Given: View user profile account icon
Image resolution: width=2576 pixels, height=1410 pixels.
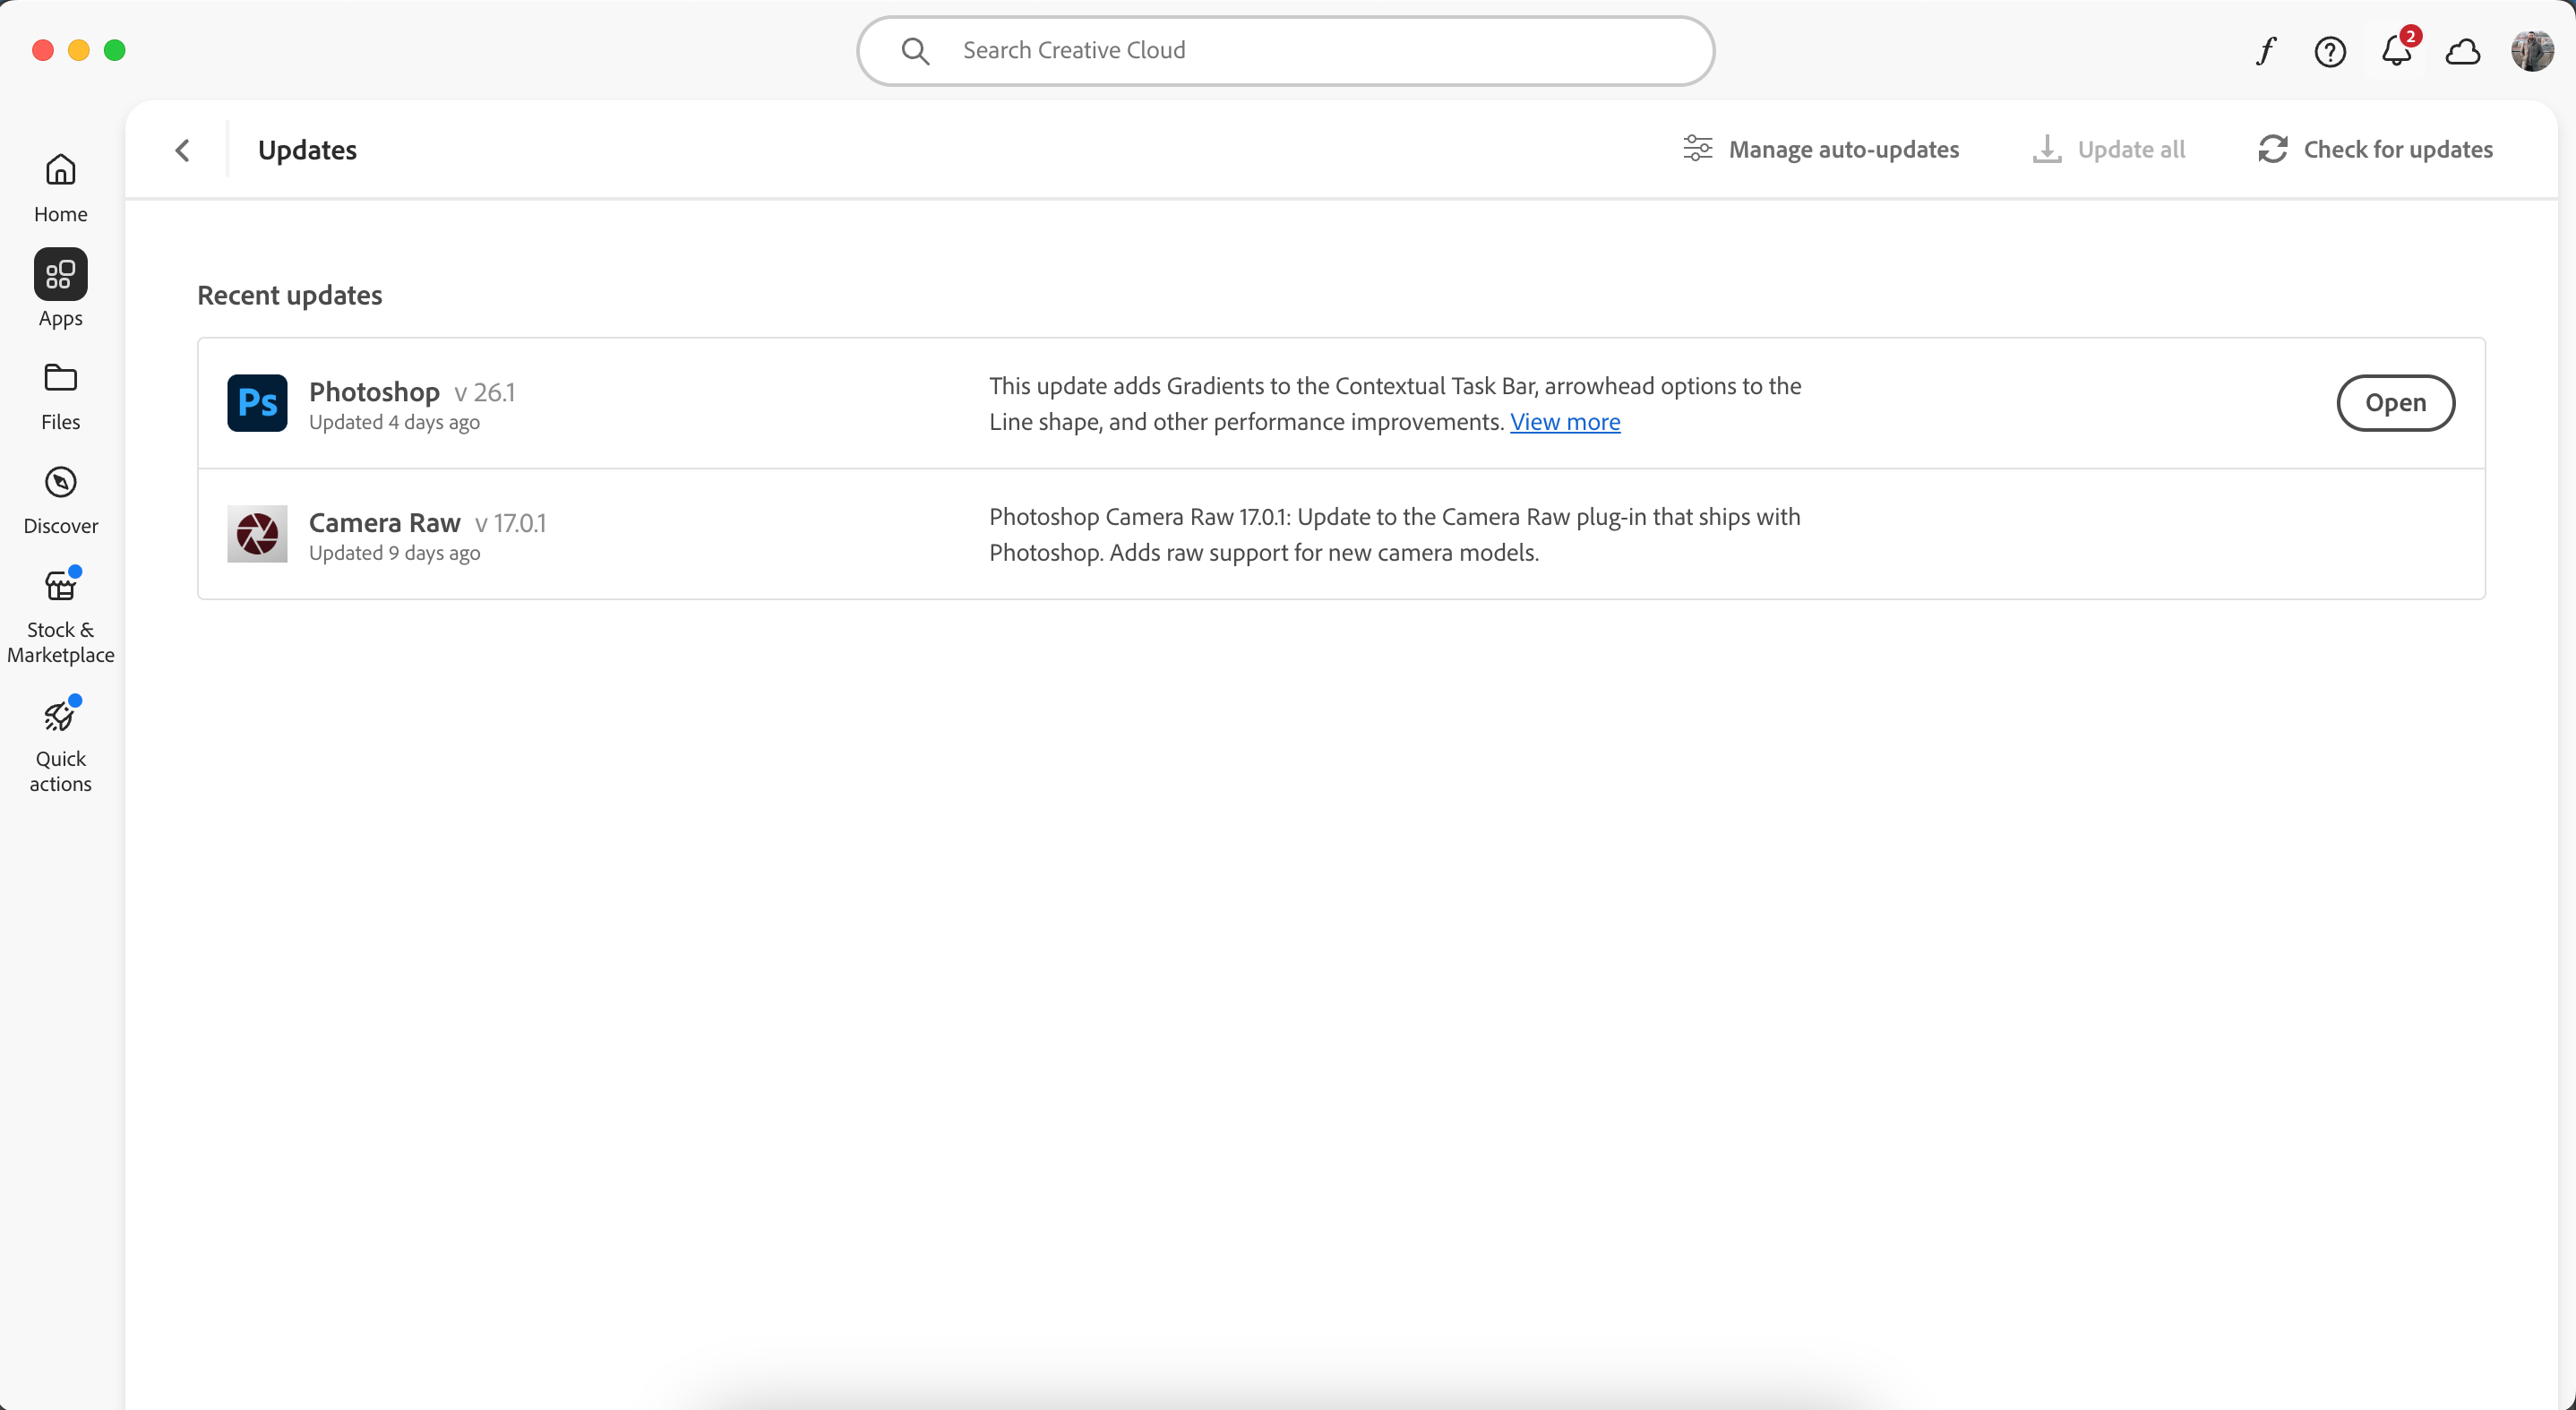Looking at the screenshot, I should (x=2533, y=50).
